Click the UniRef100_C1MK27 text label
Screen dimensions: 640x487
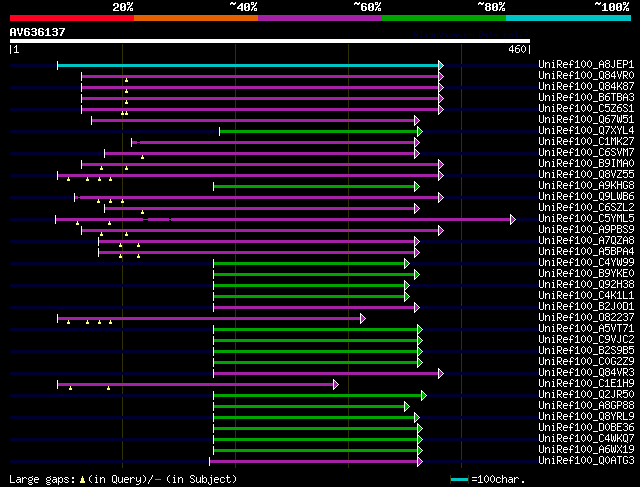tap(586, 142)
